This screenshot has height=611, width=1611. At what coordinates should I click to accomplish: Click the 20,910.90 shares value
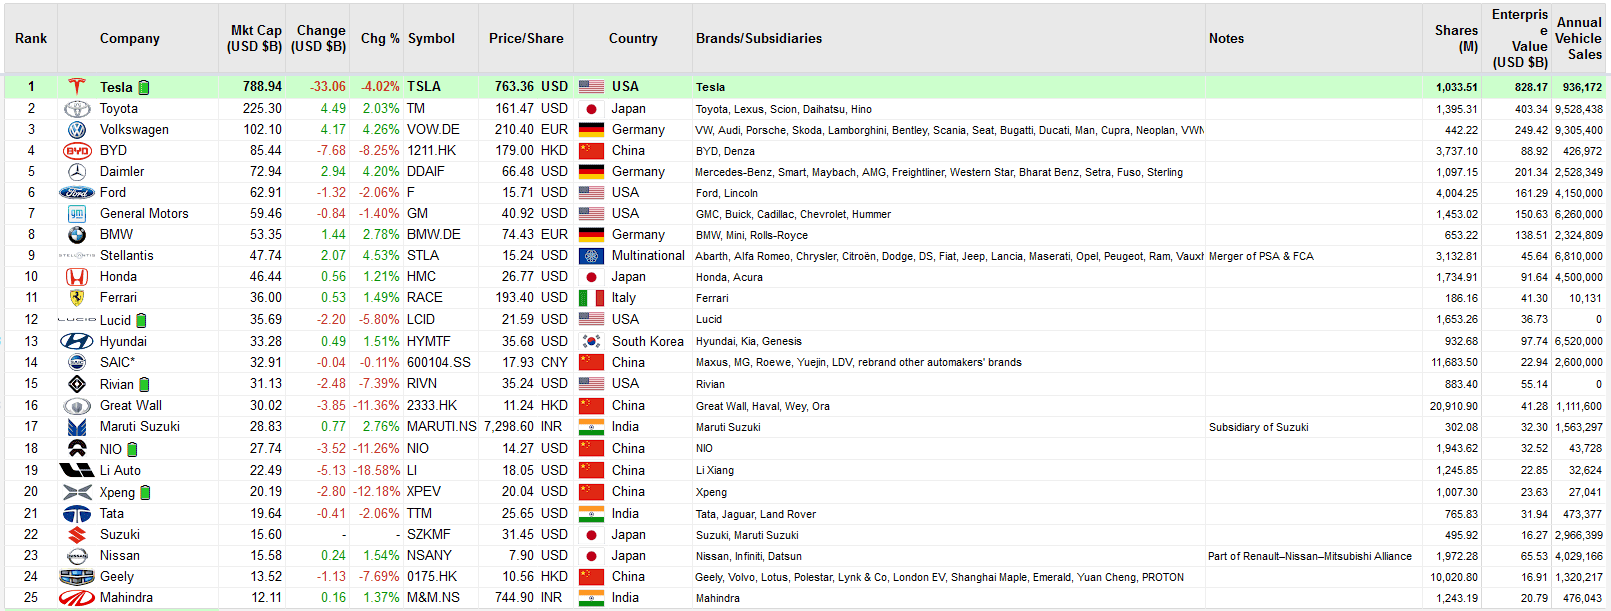pos(1454,407)
